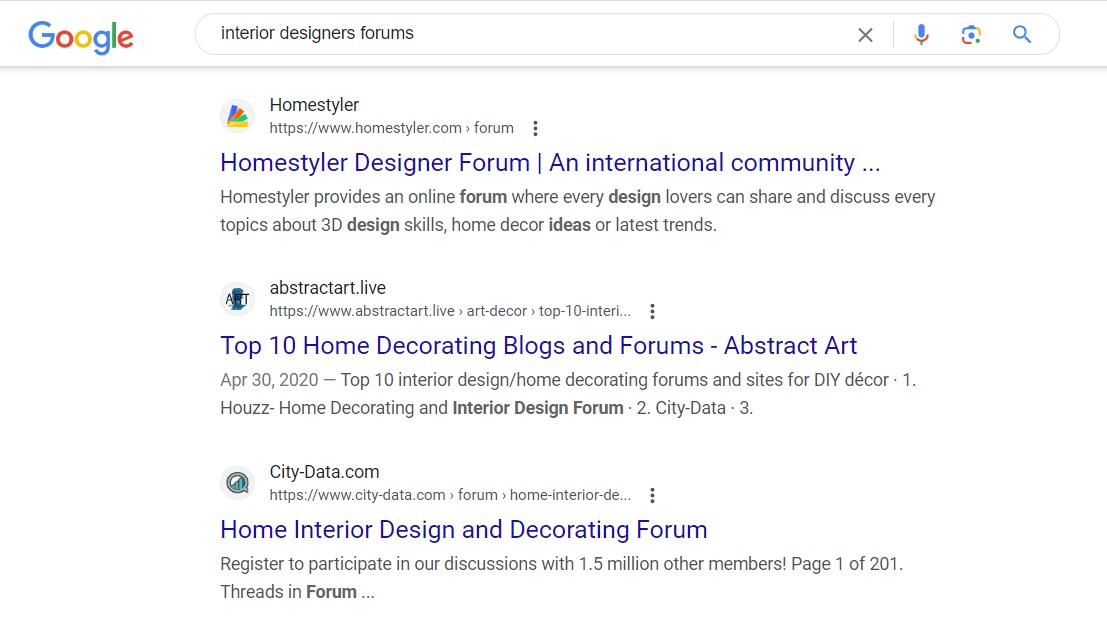Select the snippet text 'Homestyler provides an online forum'
The width and height of the screenshot is (1107, 622).
pos(364,197)
